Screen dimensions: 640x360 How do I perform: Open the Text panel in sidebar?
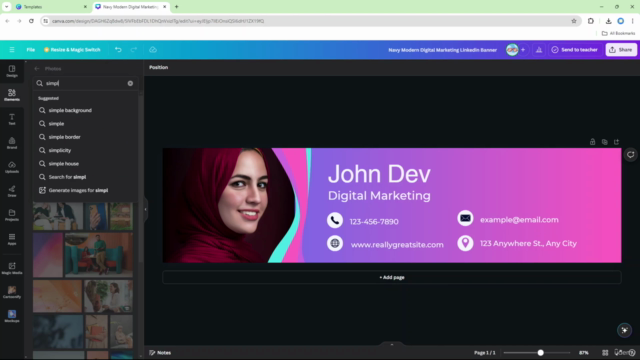coord(12,119)
